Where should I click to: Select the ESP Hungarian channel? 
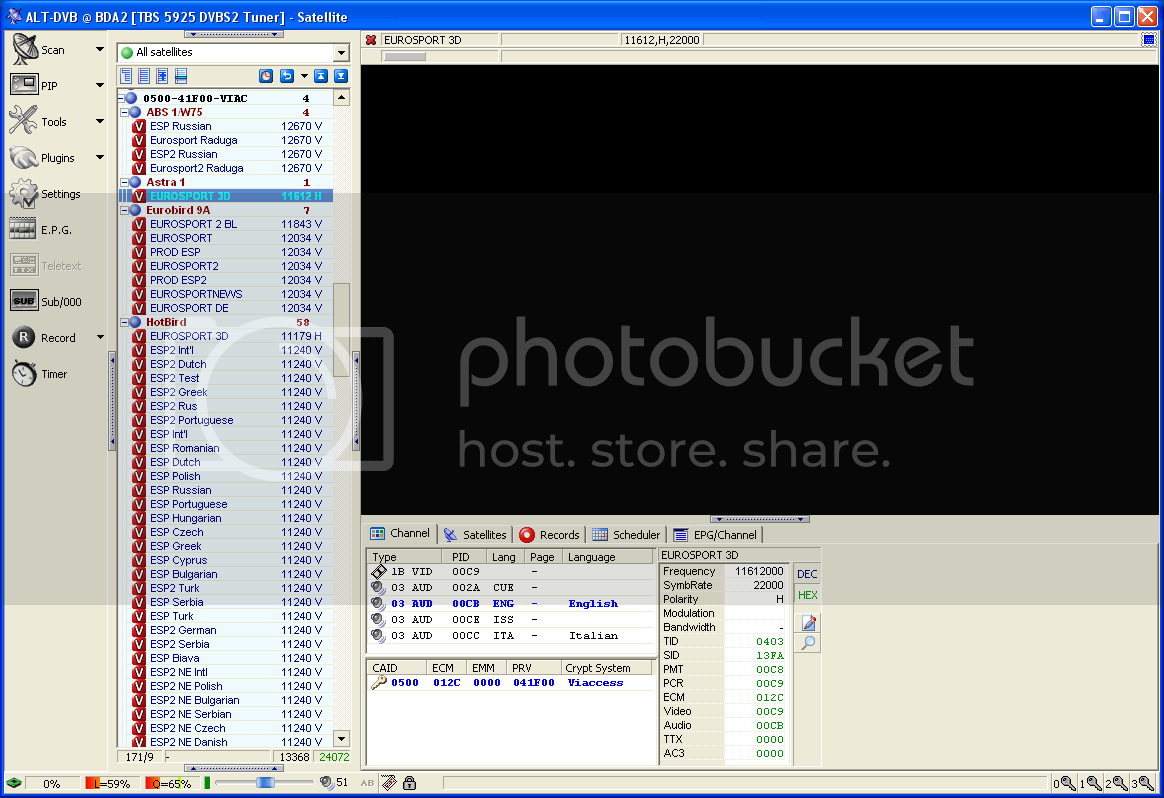click(x=226, y=518)
